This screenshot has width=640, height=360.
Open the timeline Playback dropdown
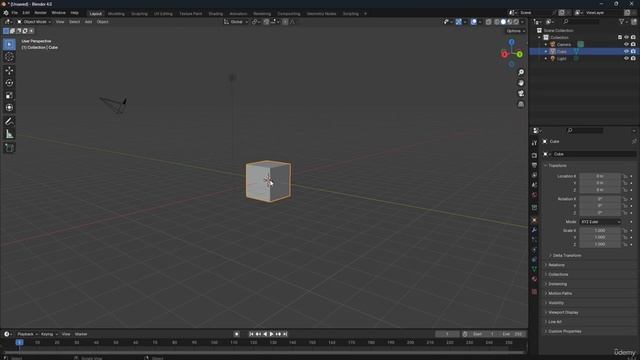point(27,334)
